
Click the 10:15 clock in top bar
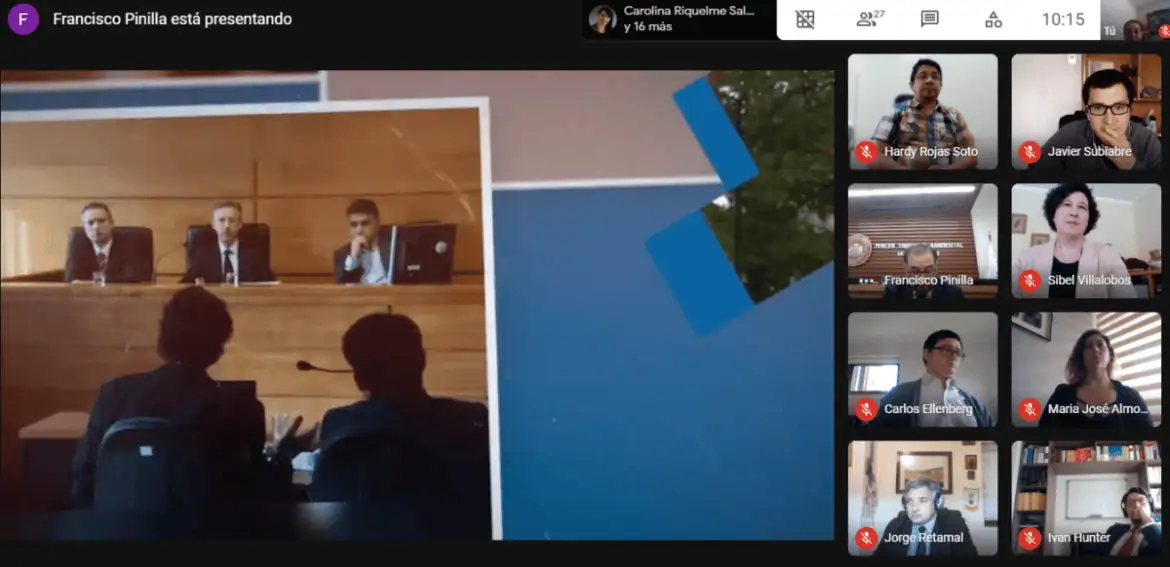pos(1062,19)
